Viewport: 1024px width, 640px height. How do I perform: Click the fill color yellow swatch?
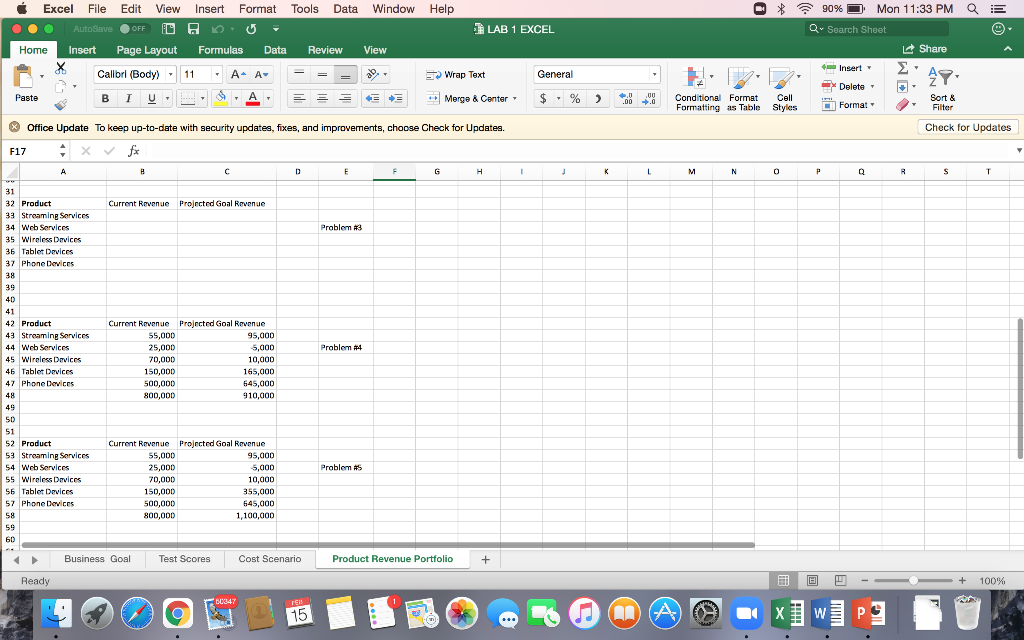click(221, 99)
